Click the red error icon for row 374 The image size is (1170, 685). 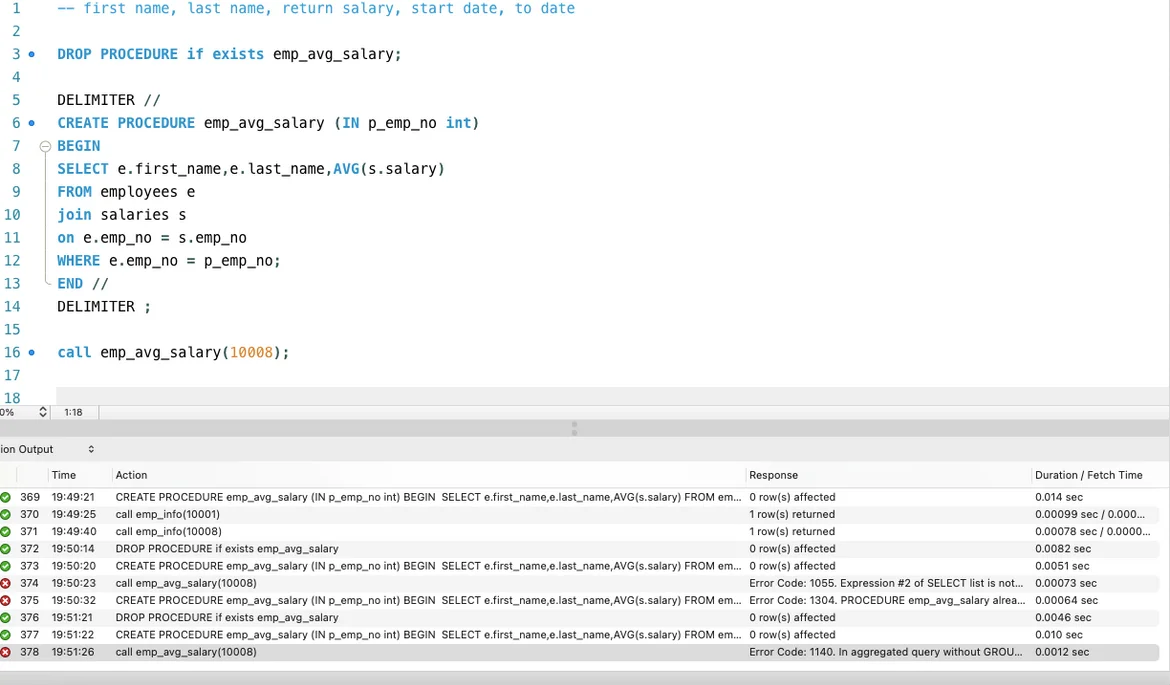tap(5, 583)
